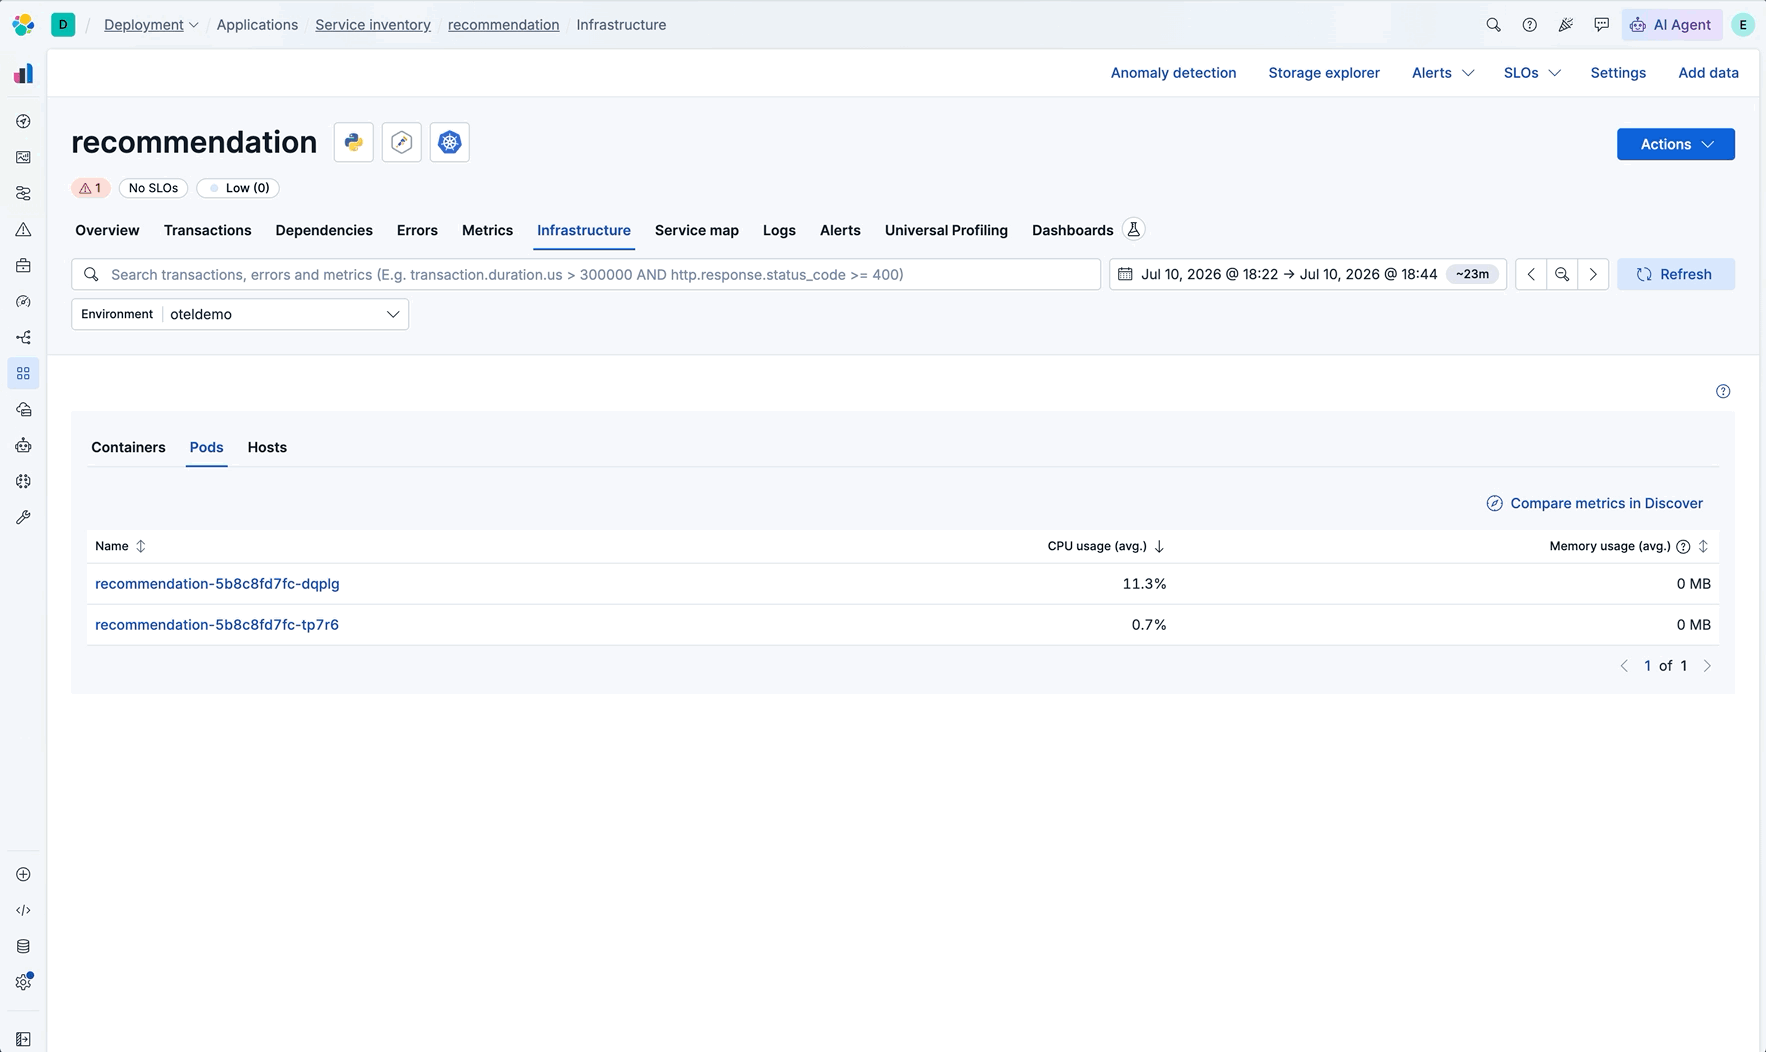1766x1052 pixels.
Task: Switch to the Transactions tab
Action: point(207,230)
